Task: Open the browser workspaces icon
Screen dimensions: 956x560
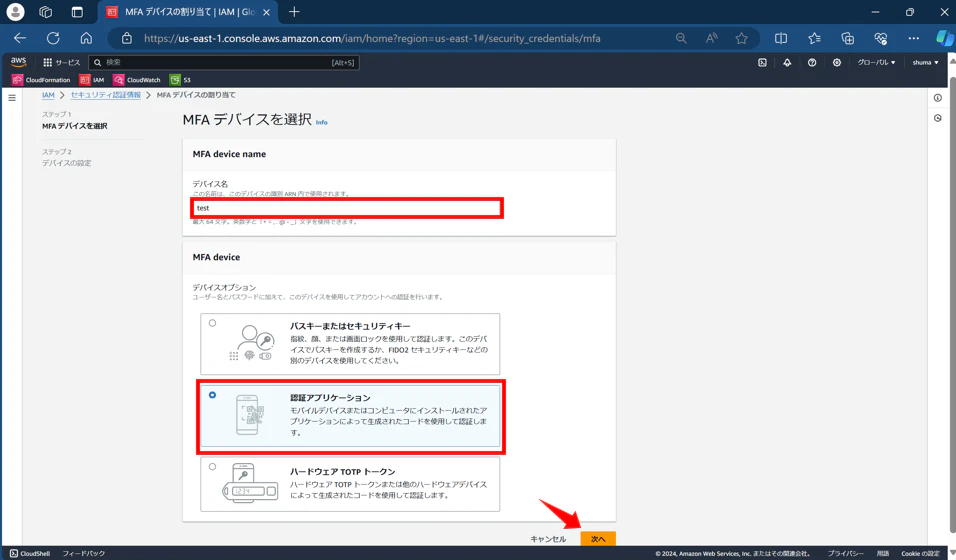Action: pos(46,12)
